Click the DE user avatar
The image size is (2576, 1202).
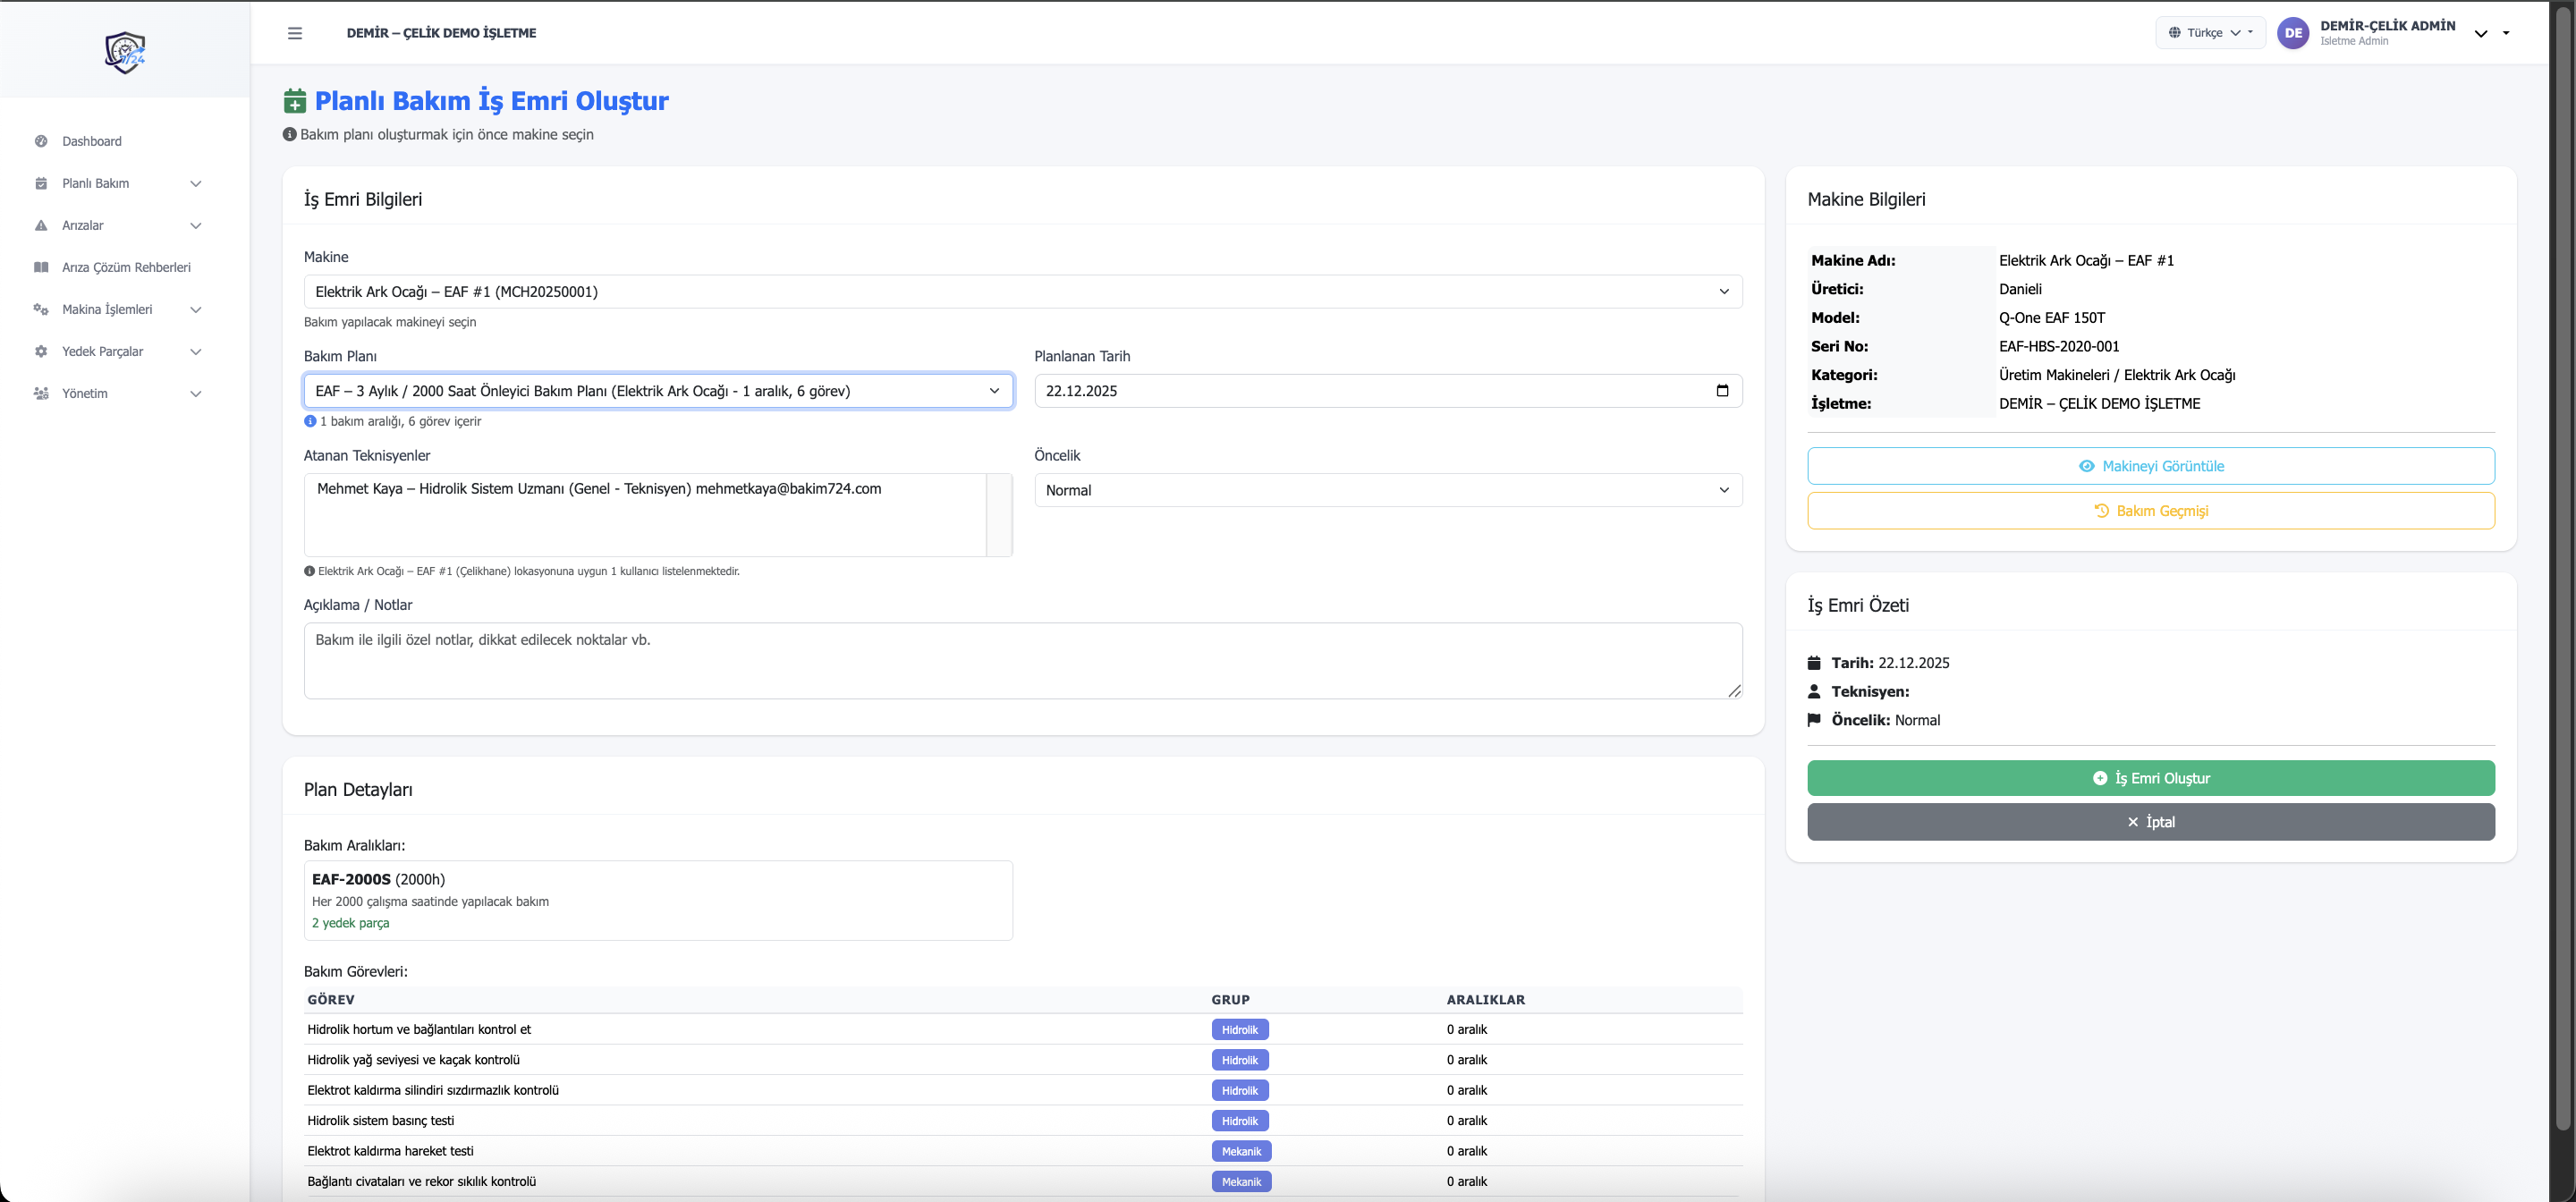click(2292, 33)
